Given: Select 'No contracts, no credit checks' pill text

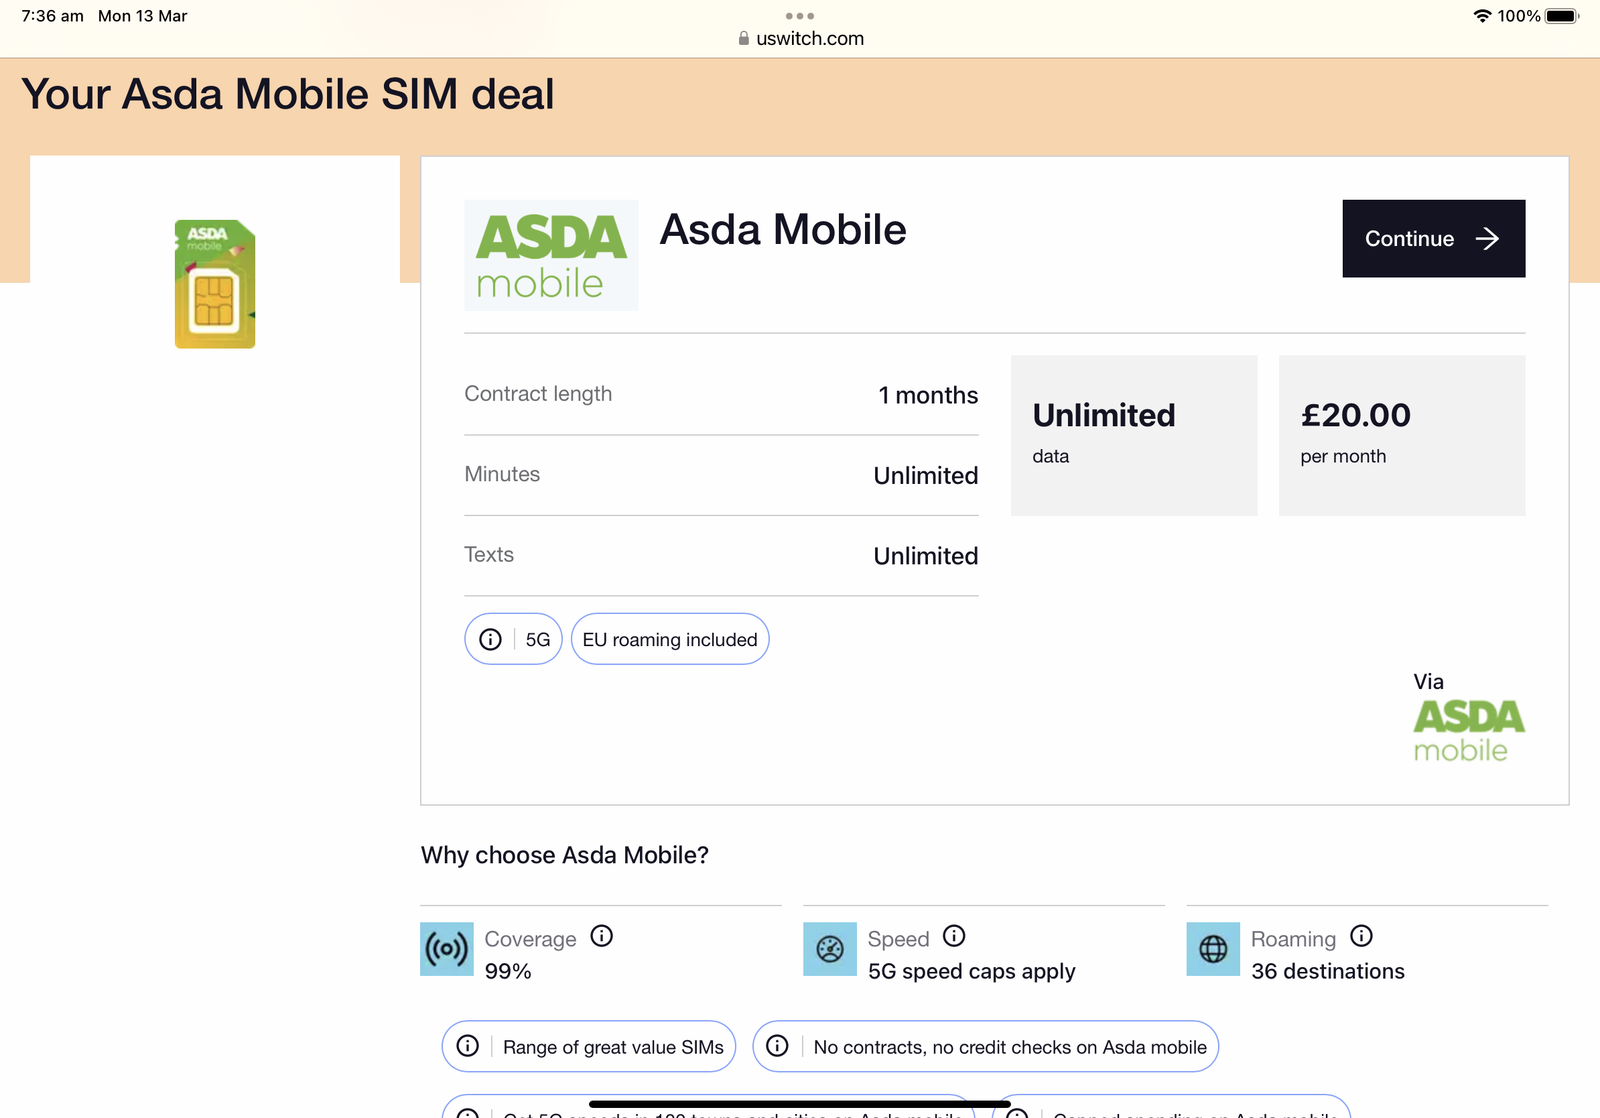Looking at the screenshot, I should [1010, 1047].
